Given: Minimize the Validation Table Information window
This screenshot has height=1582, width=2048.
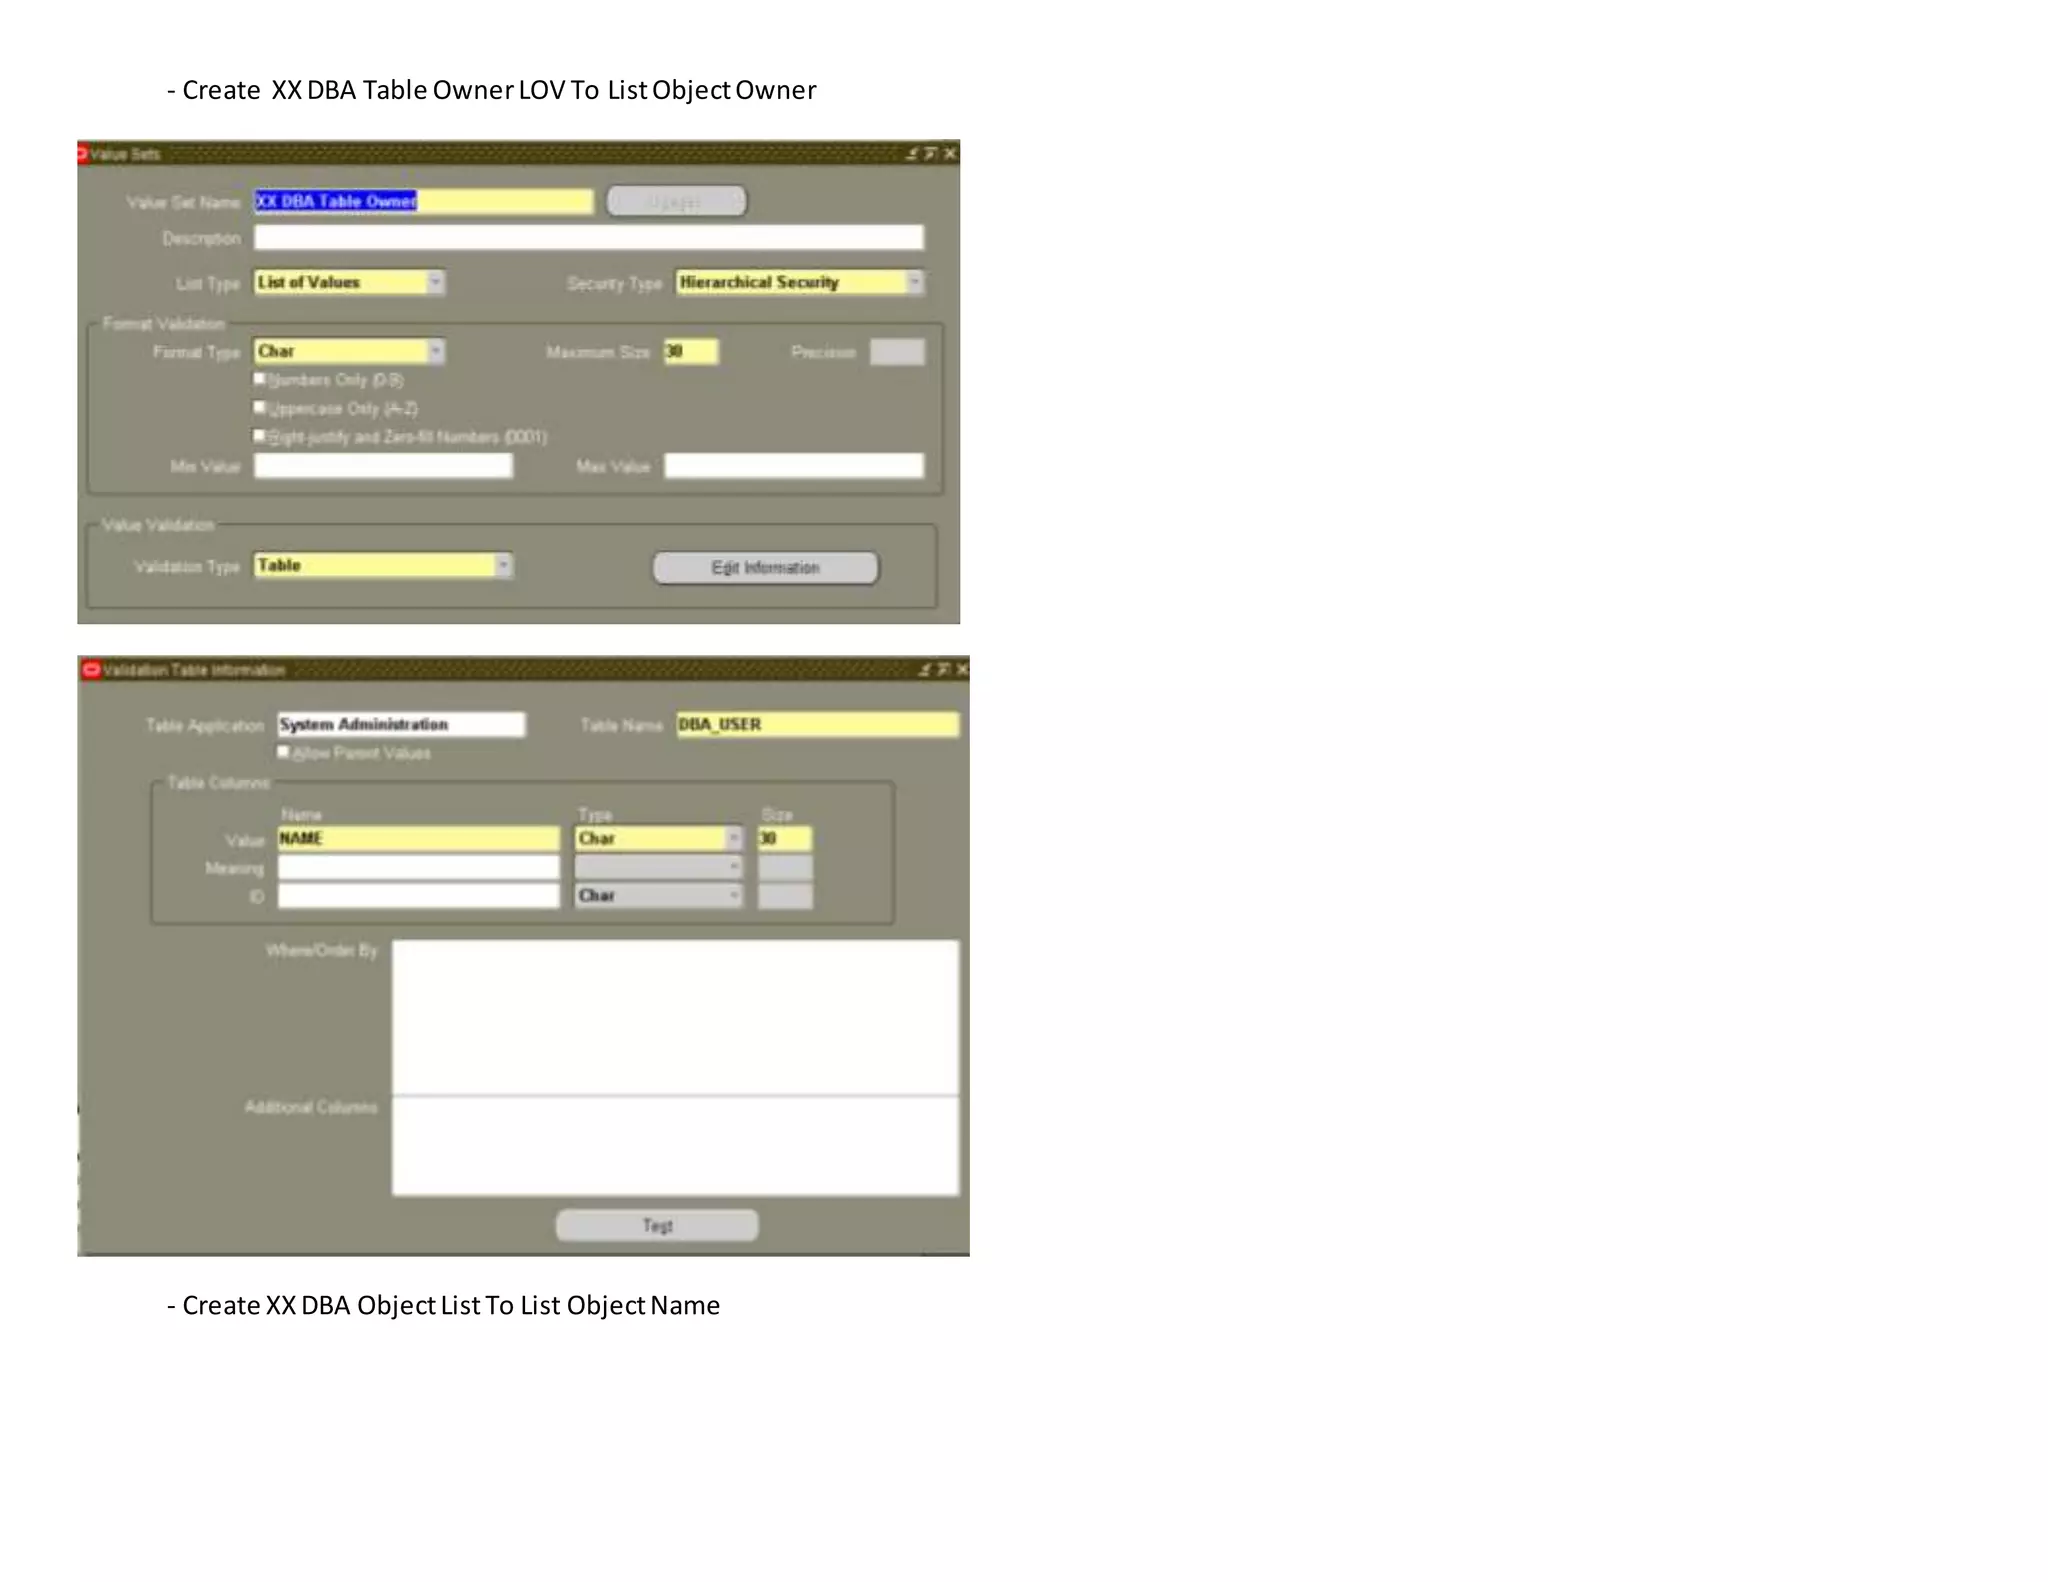Looking at the screenshot, I should coord(924,669).
